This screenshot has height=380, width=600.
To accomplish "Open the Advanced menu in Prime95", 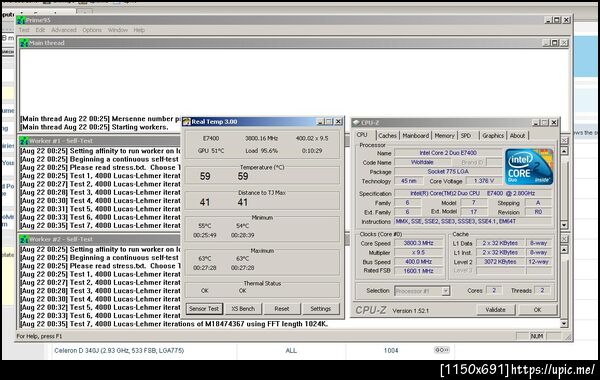I will [64, 30].
